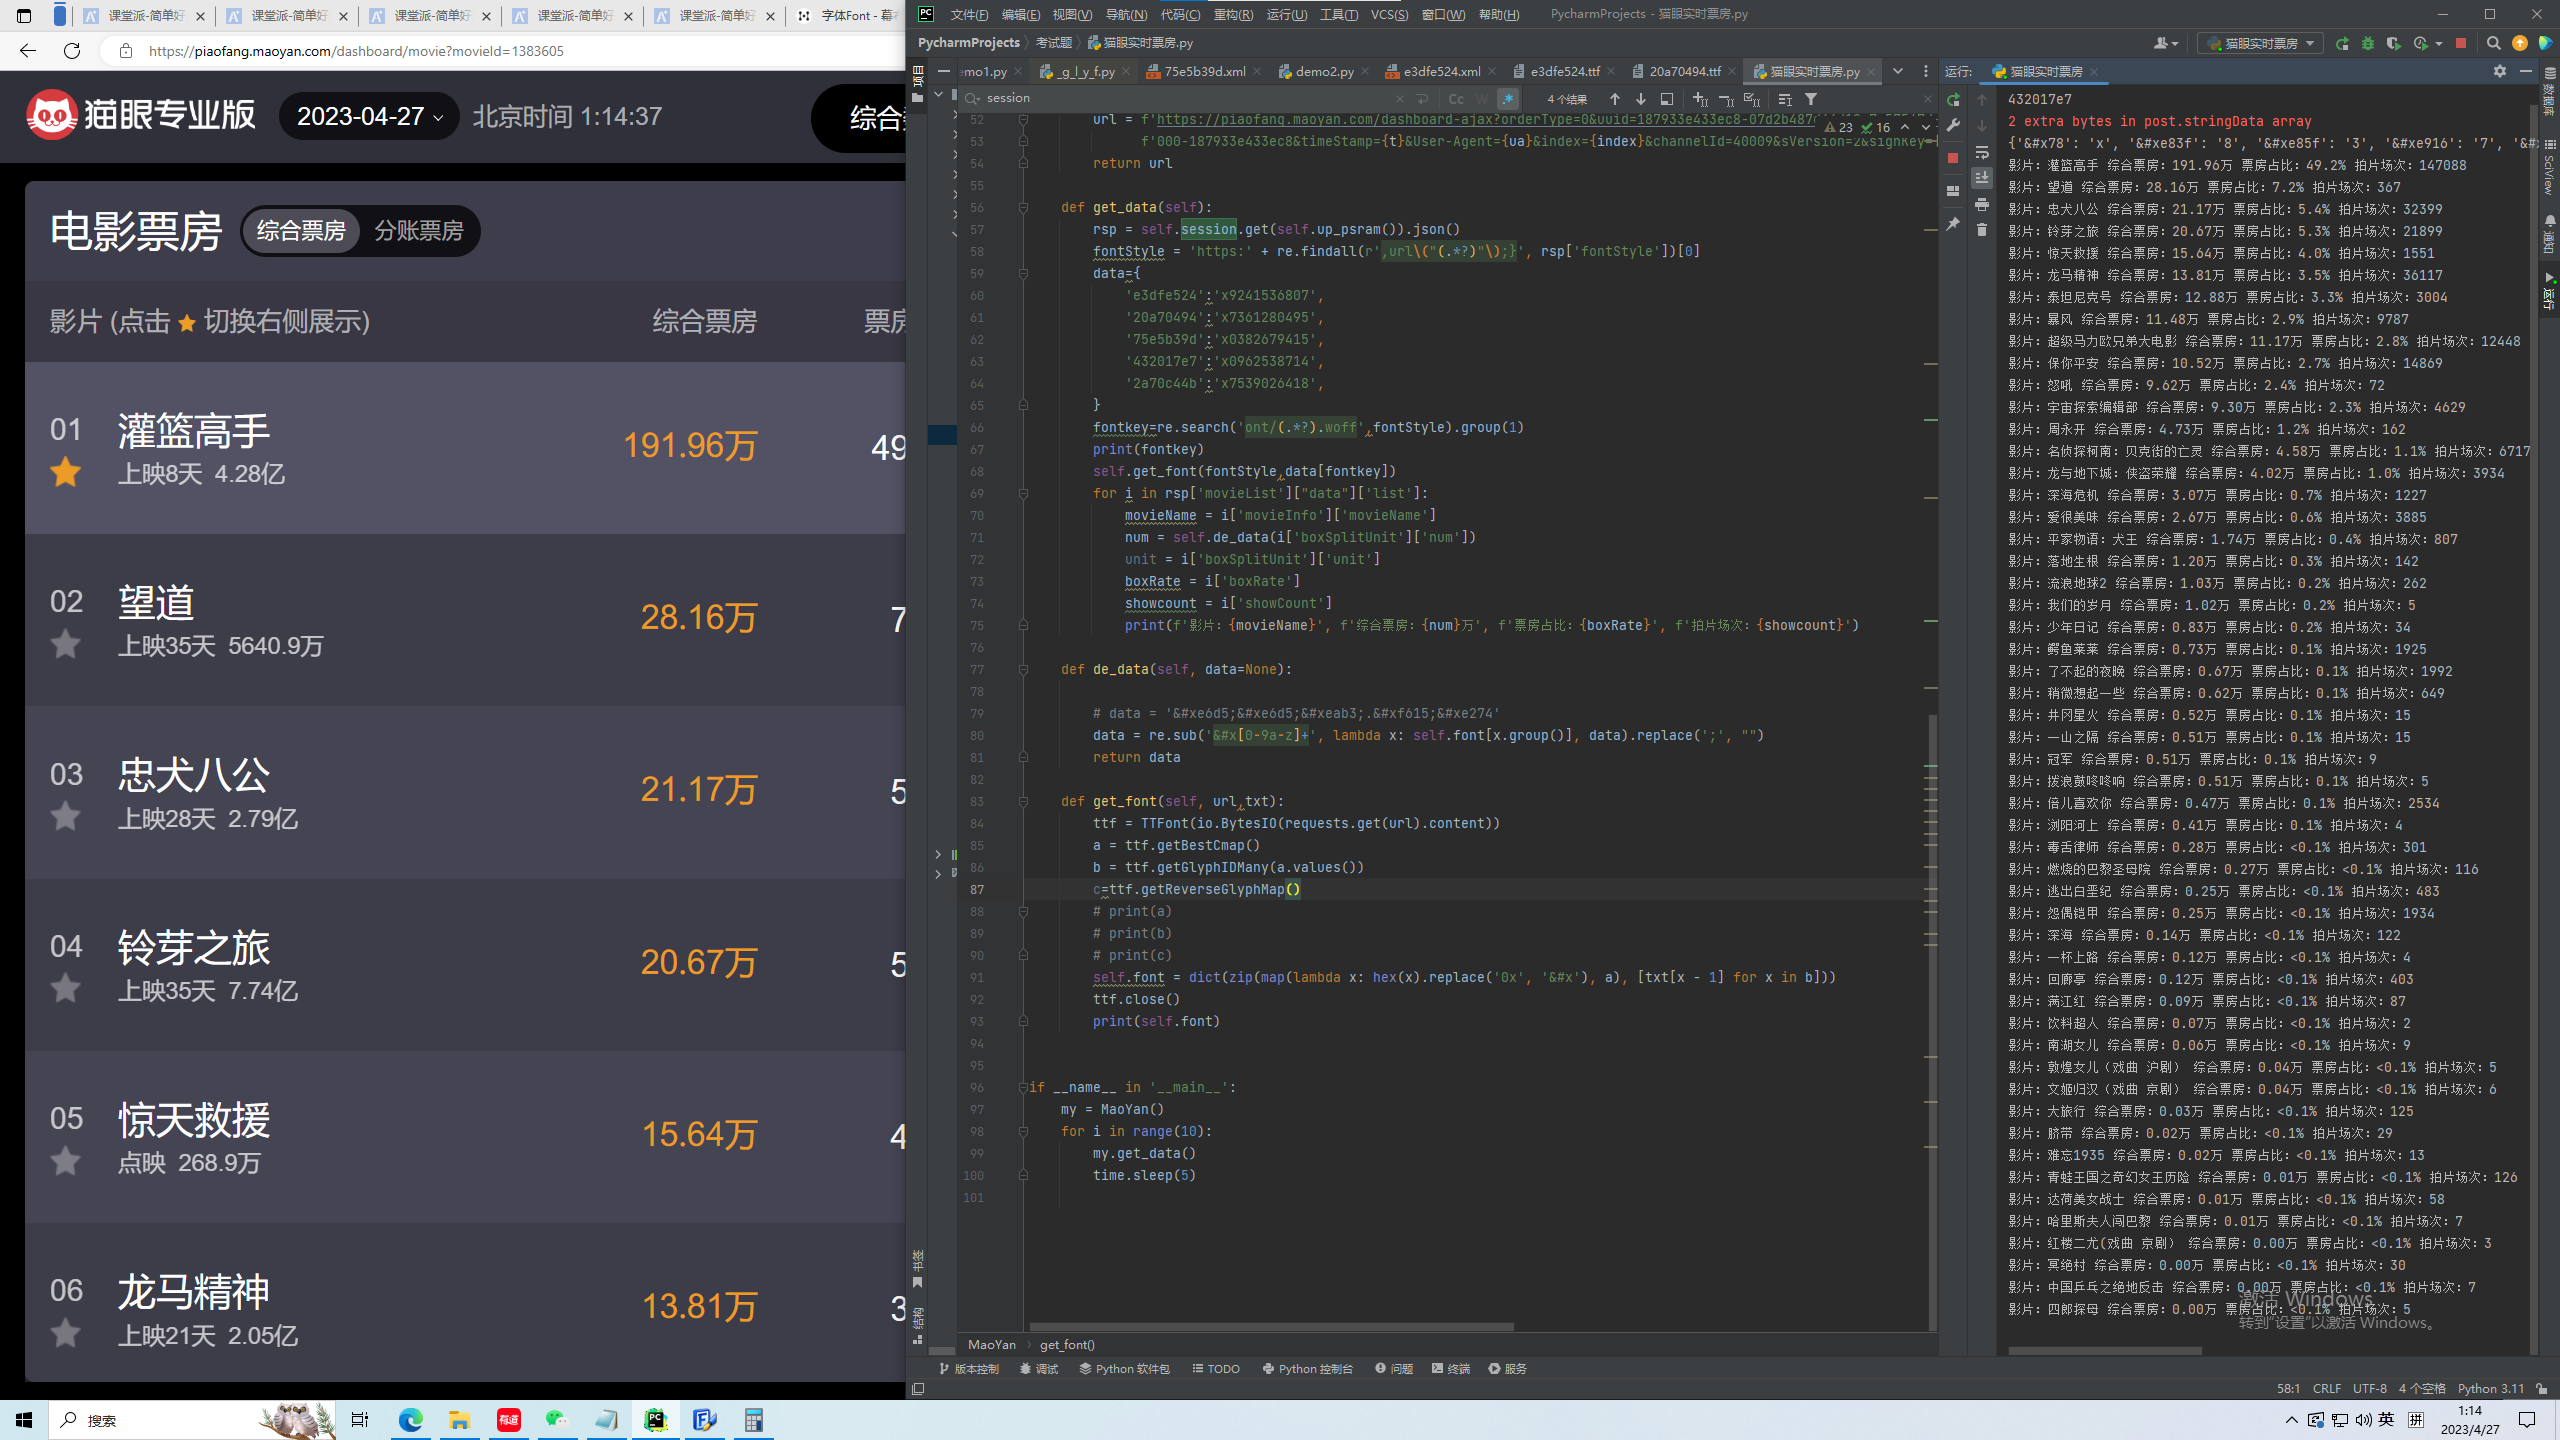Toggle match case (Cc) in search bar
The width and height of the screenshot is (2560, 1440).
click(x=1456, y=99)
